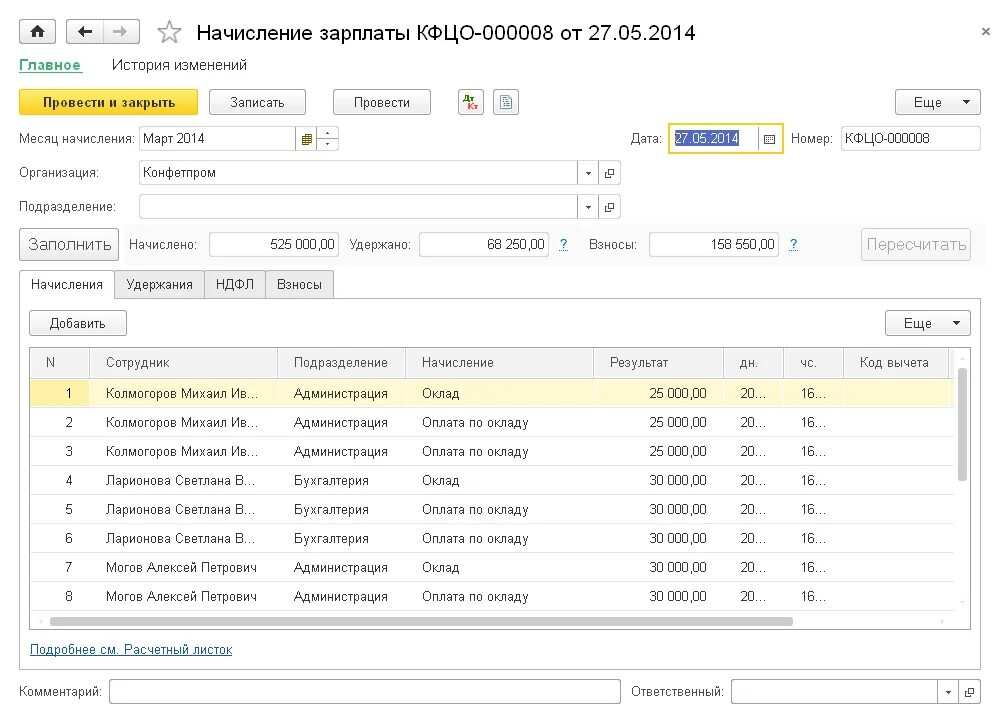Click into the Номер field

pos(910,139)
